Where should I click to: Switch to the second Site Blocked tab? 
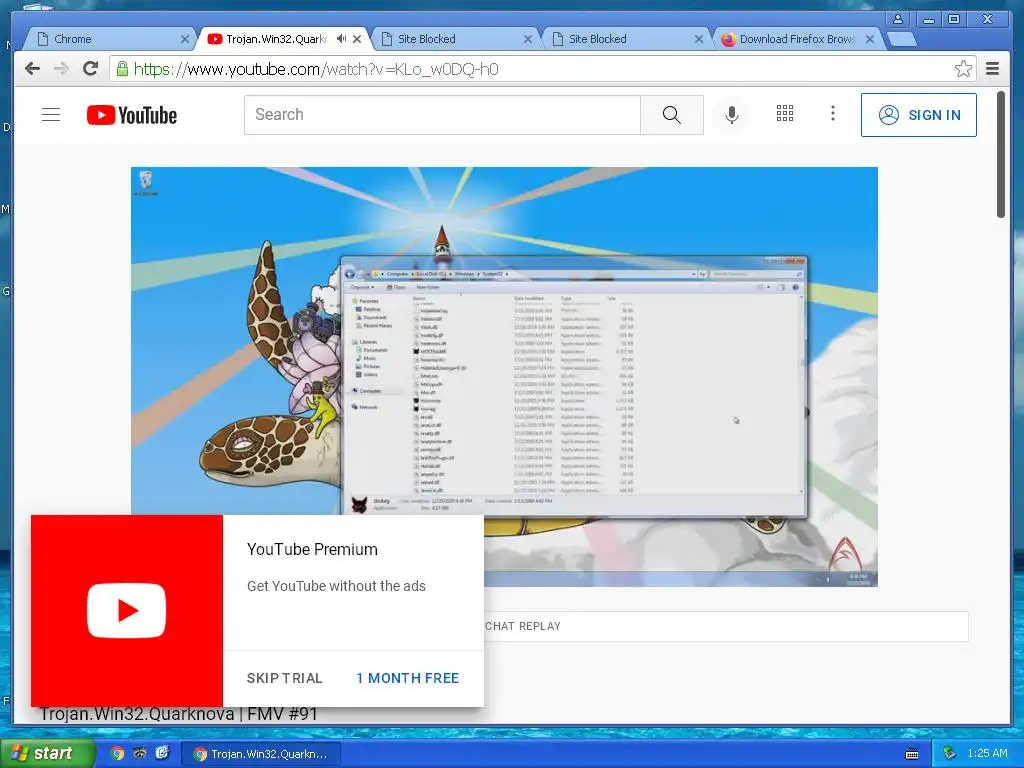point(622,39)
